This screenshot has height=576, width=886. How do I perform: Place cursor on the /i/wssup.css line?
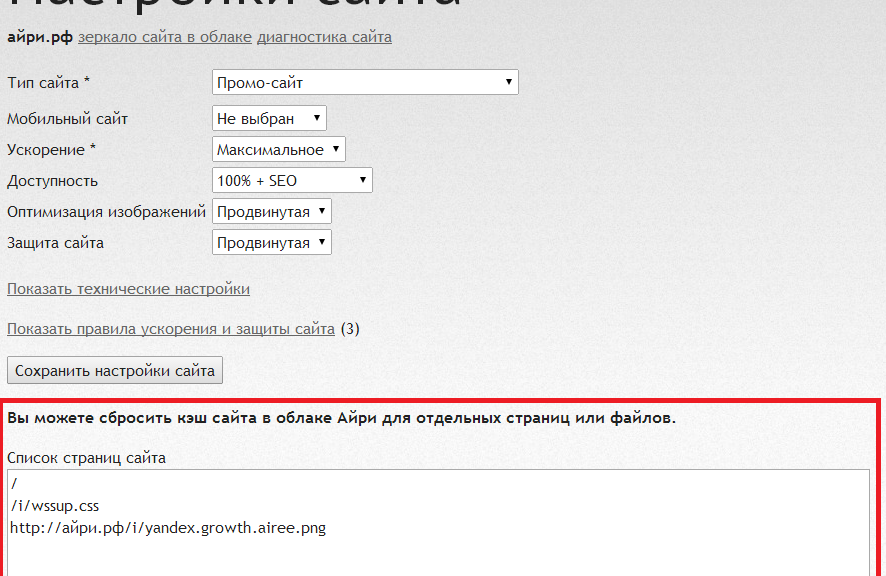pyautogui.click(x=55, y=505)
